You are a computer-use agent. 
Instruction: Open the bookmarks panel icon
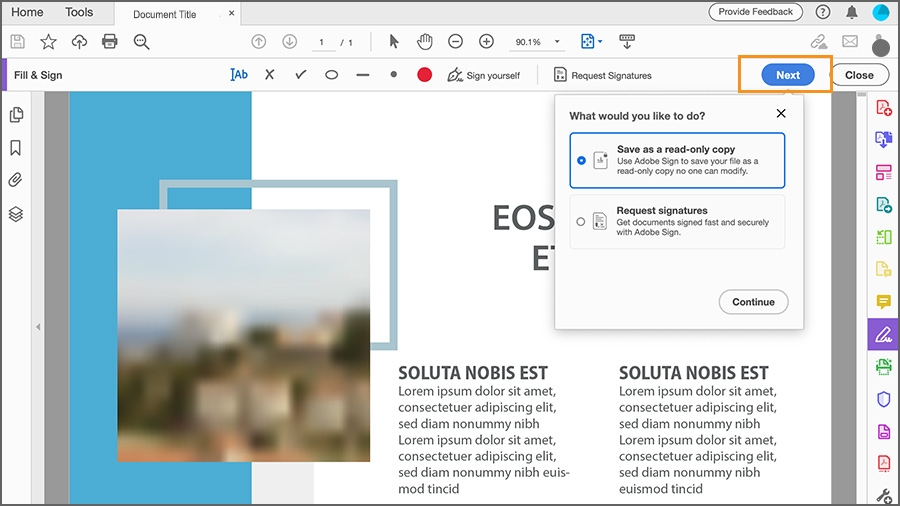pyautogui.click(x=15, y=148)
